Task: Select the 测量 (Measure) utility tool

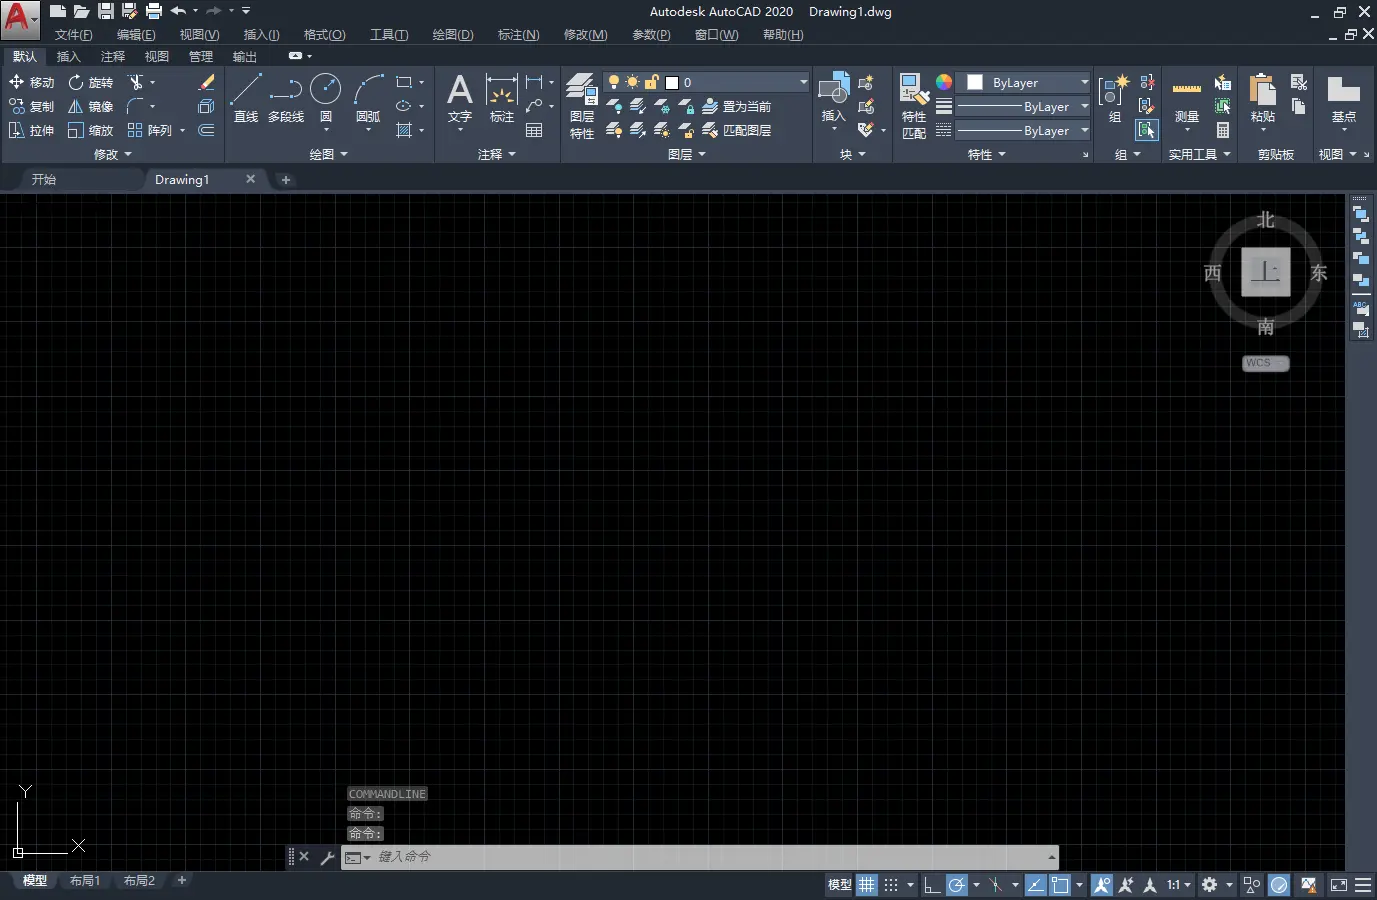Action: pyautogui.click(x=1187, y=100)
